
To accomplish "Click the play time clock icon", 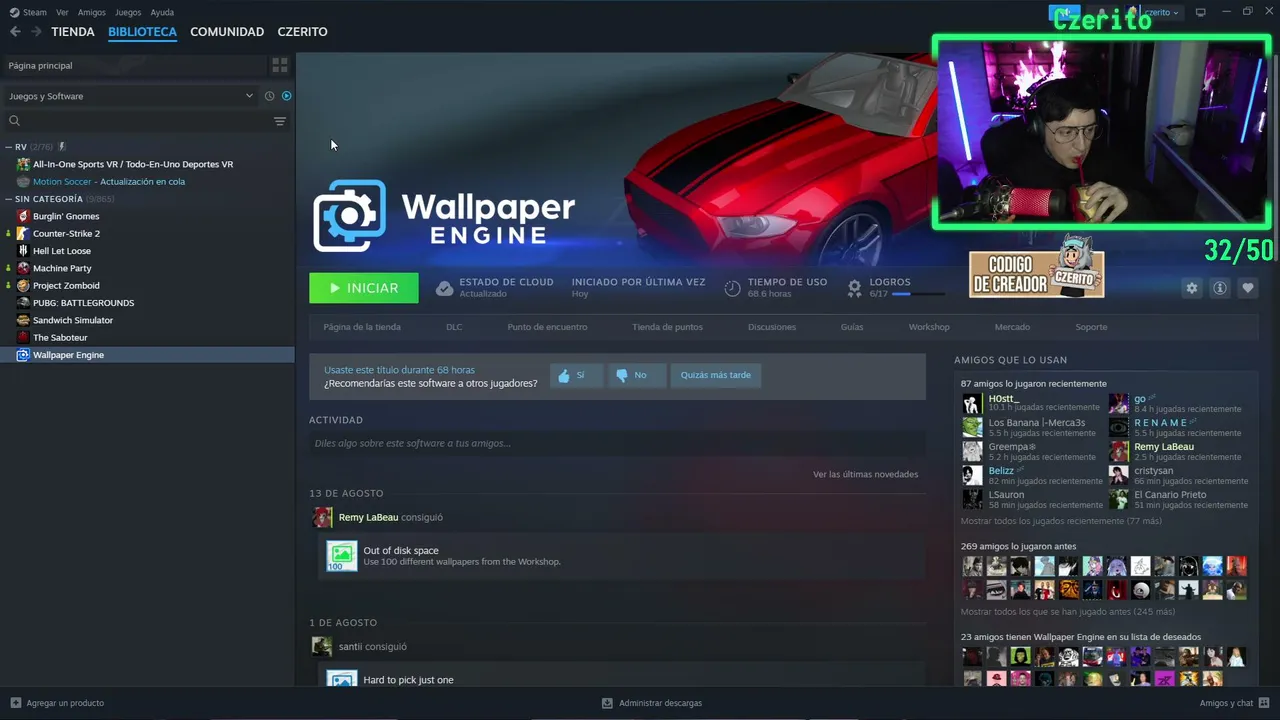I will pyautogui.click(x=733, y=288).
